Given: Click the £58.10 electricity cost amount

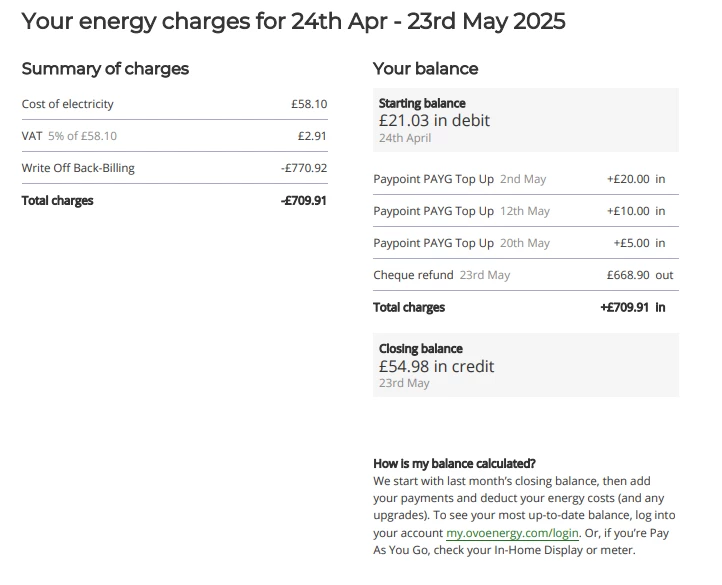Looking at the screenshot, I should 308,104.
